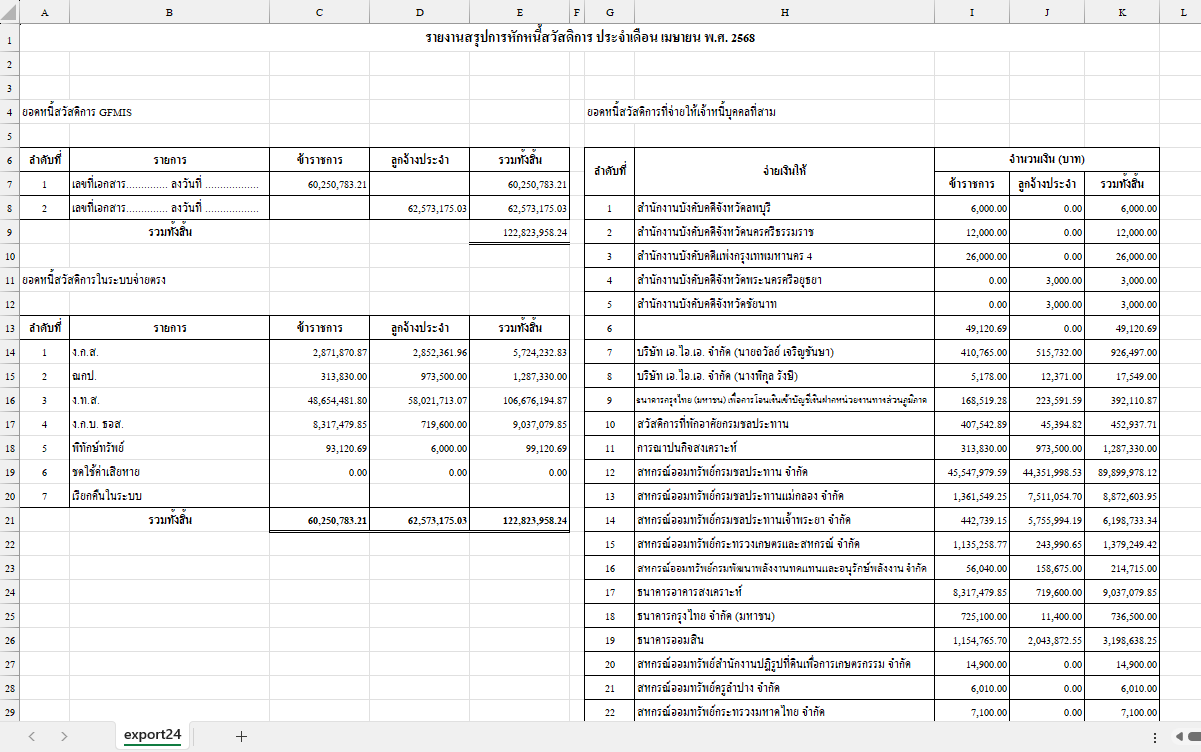
Task: Click the 'ธนาคารอาคารสงเคราะห์' cell
Action: pyautogui.click(x=785, y=592)
